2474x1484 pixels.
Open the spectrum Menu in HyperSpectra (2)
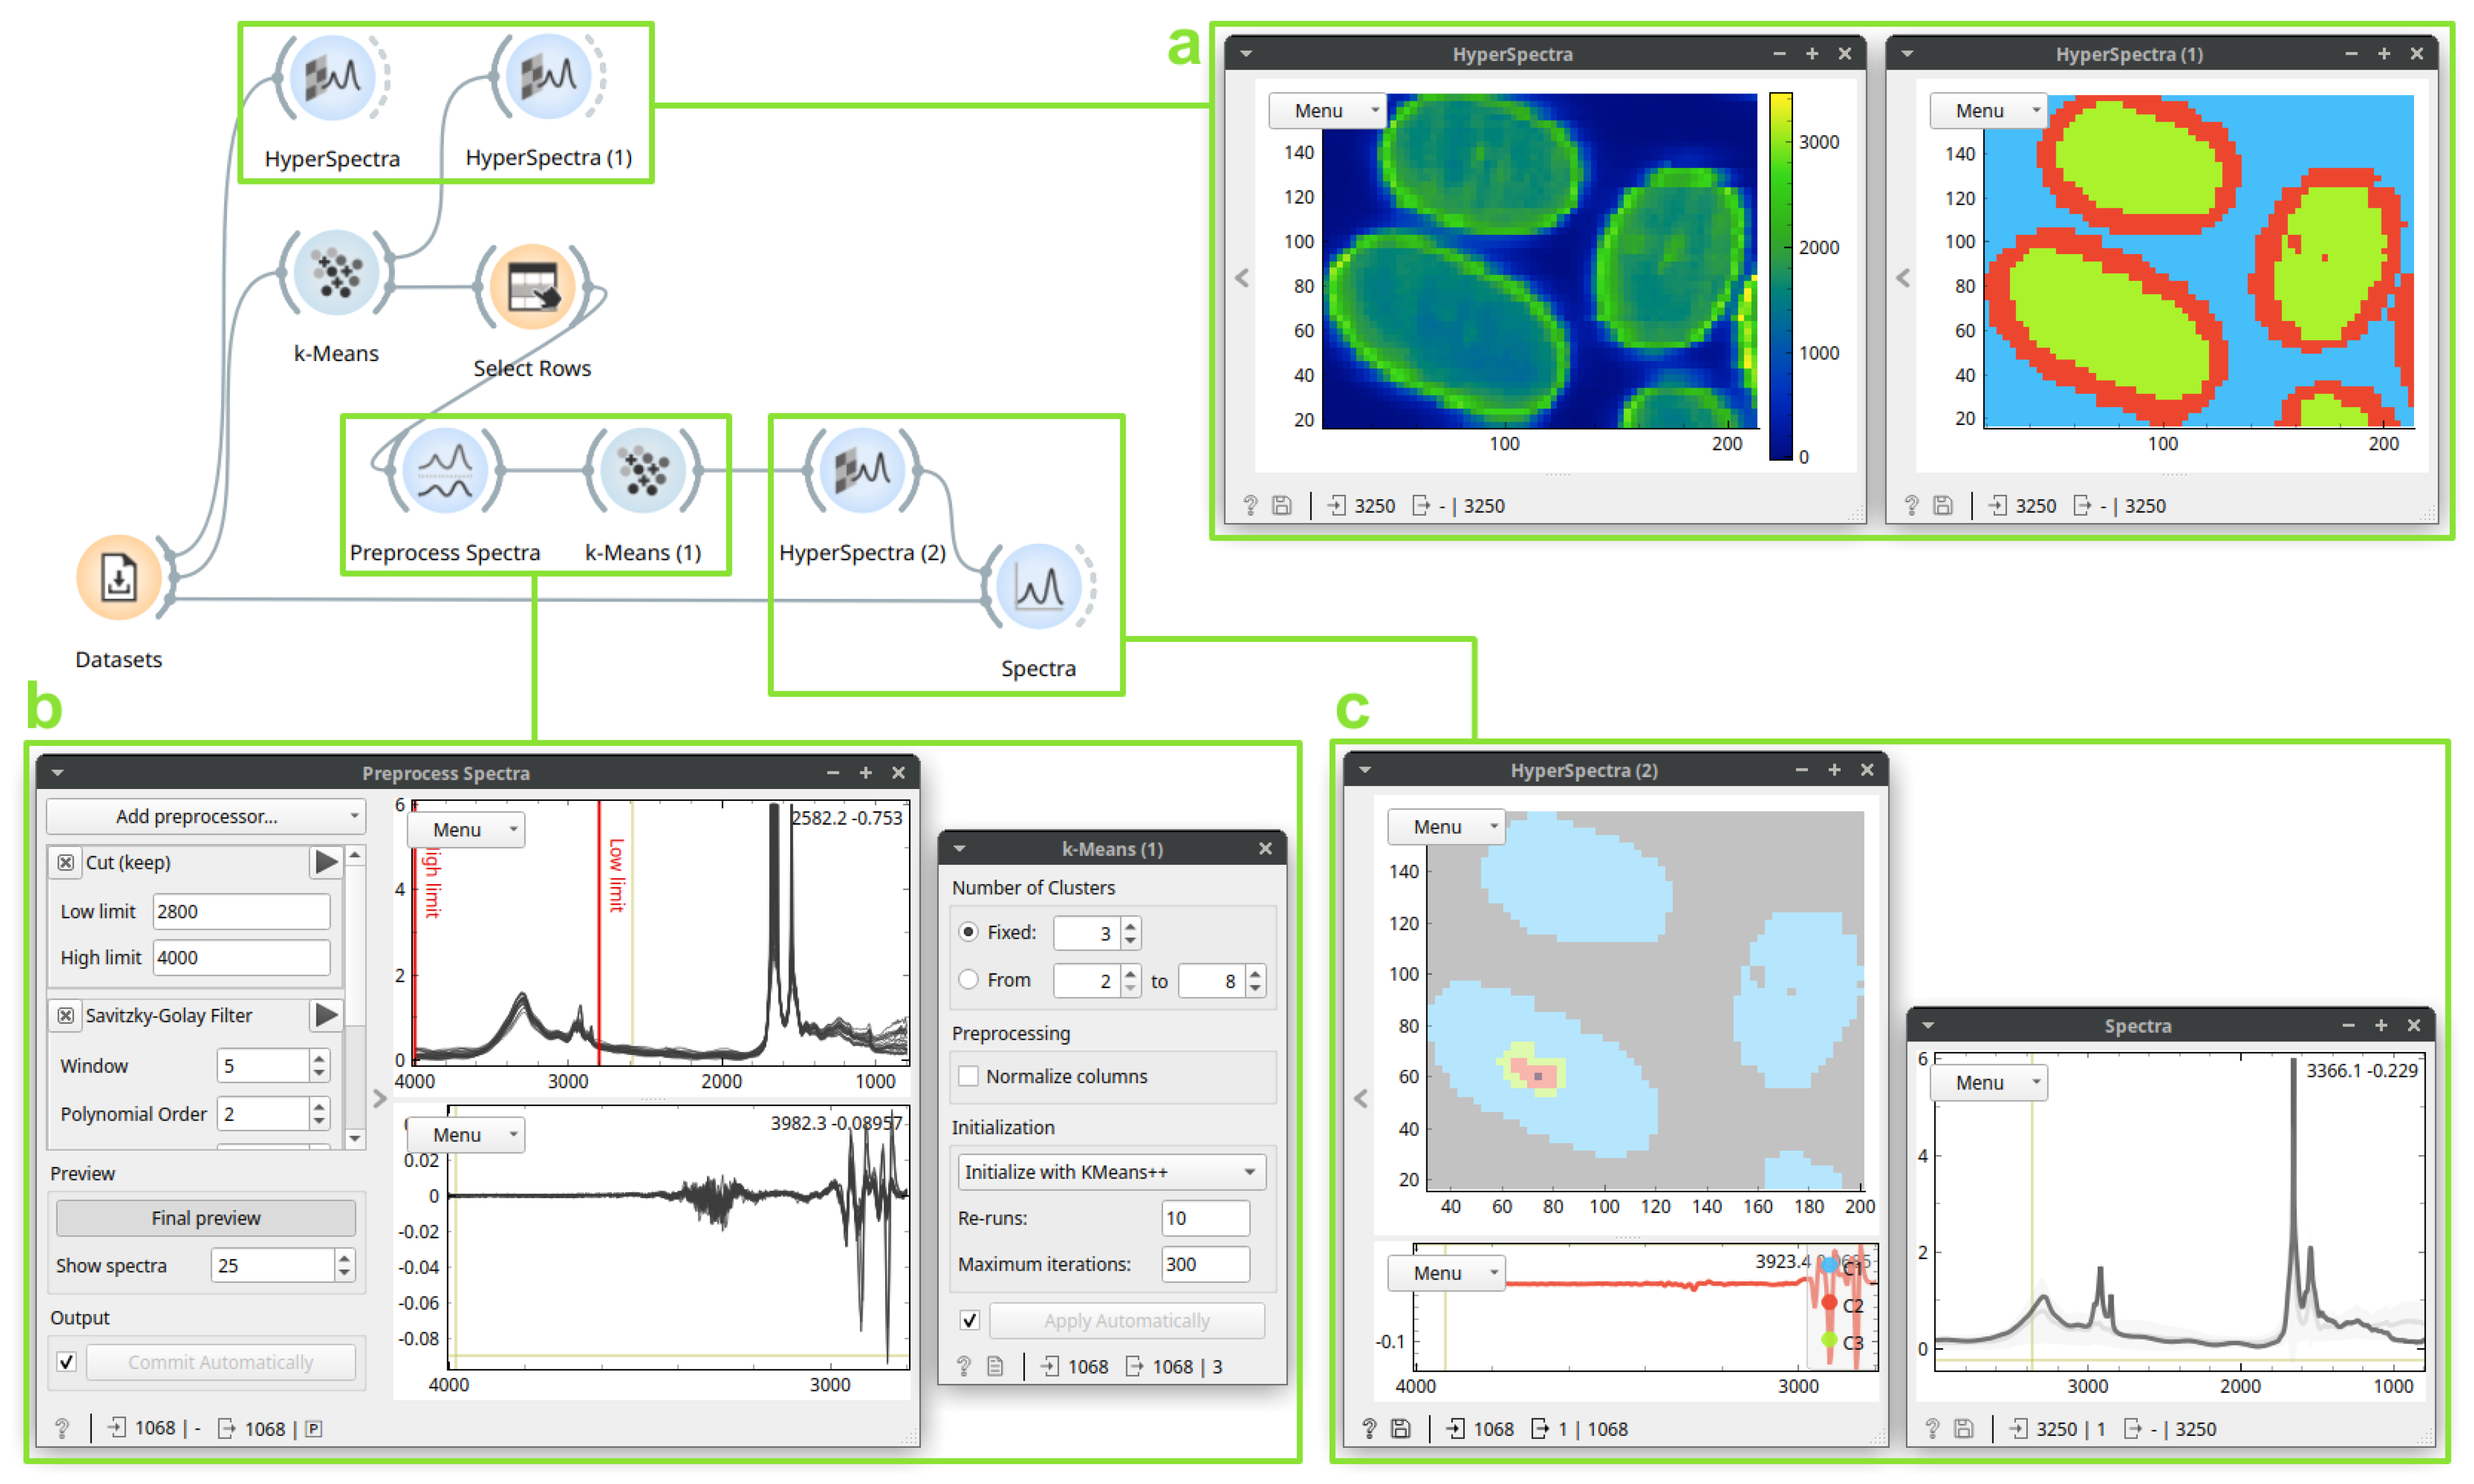coord(1446,1273)
